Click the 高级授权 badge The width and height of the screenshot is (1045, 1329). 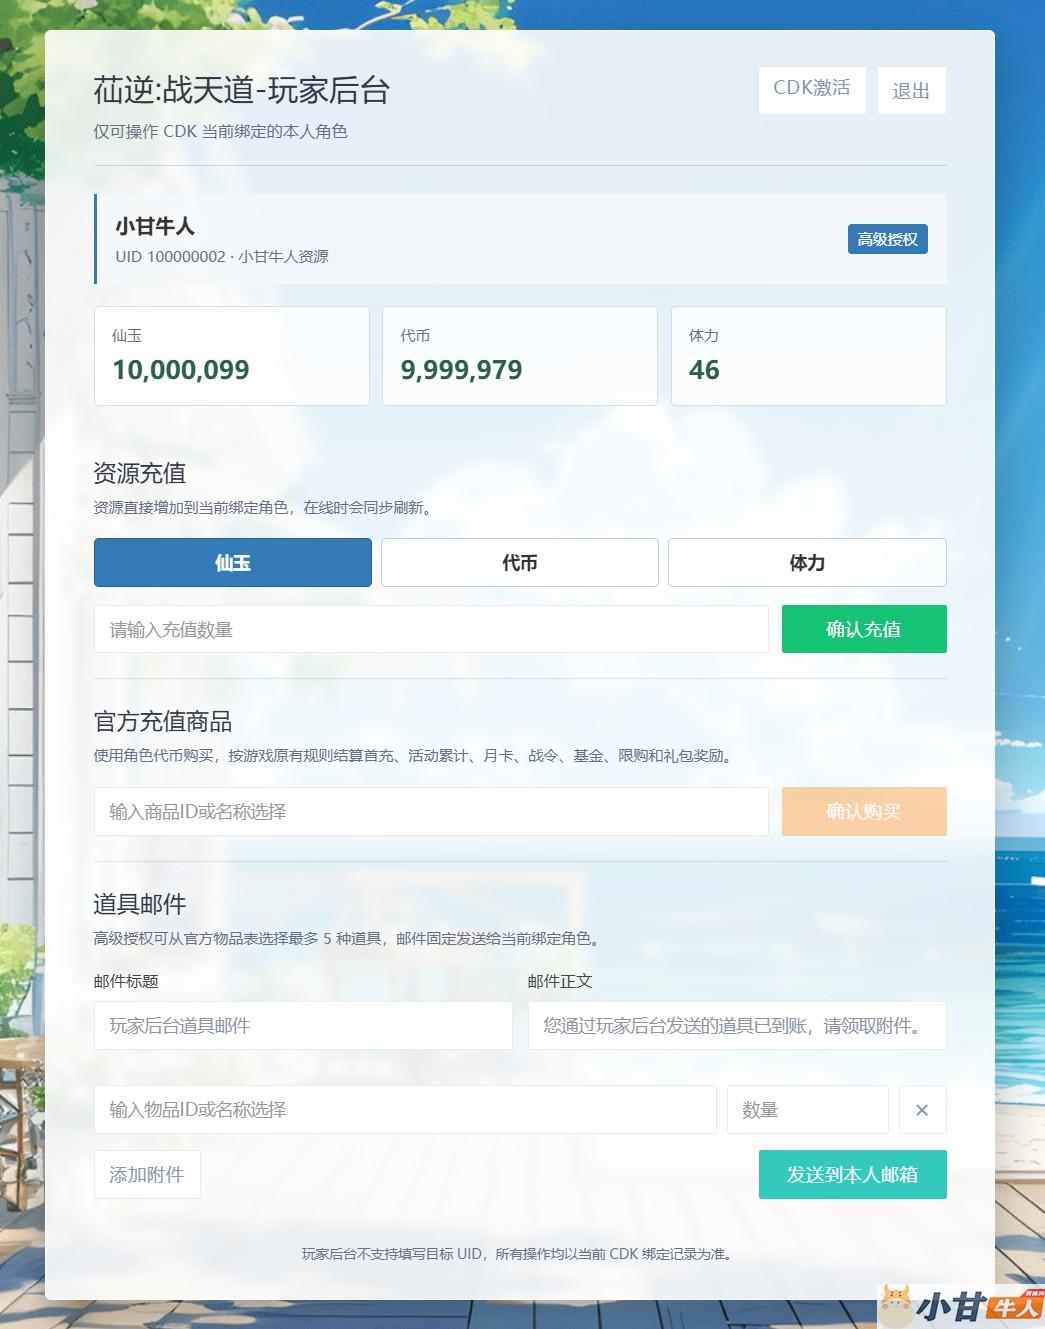point(887,239)
